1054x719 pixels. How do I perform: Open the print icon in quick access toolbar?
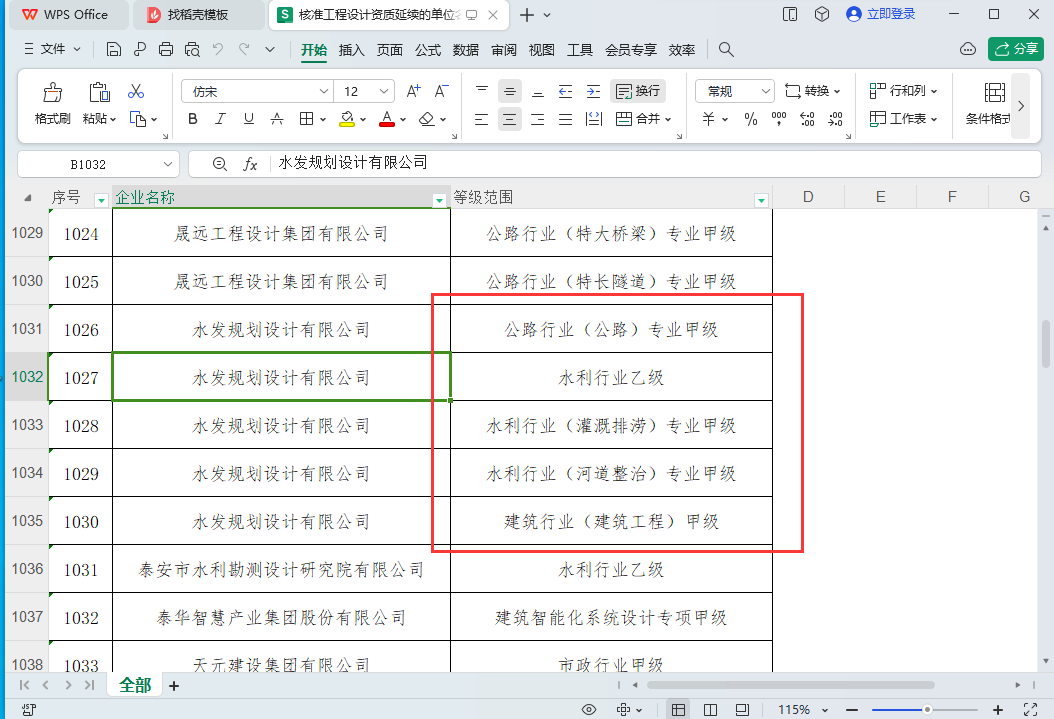164,48
